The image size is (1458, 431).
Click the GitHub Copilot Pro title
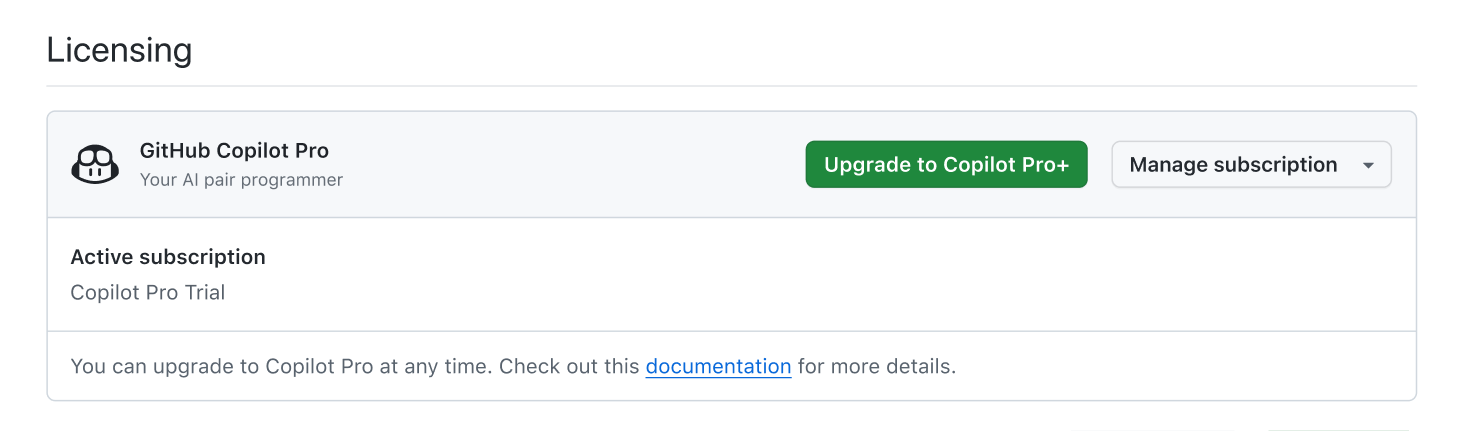[234, 151]
